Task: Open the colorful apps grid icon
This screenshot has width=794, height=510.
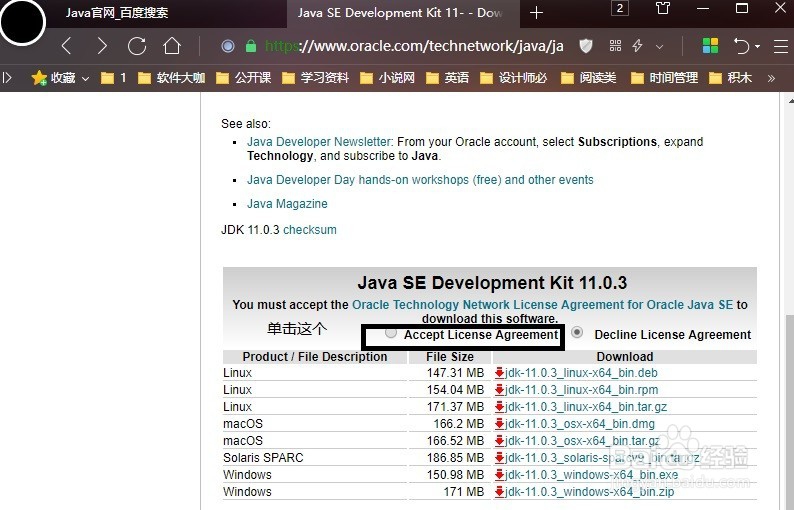Action: [x=710, y=46]
